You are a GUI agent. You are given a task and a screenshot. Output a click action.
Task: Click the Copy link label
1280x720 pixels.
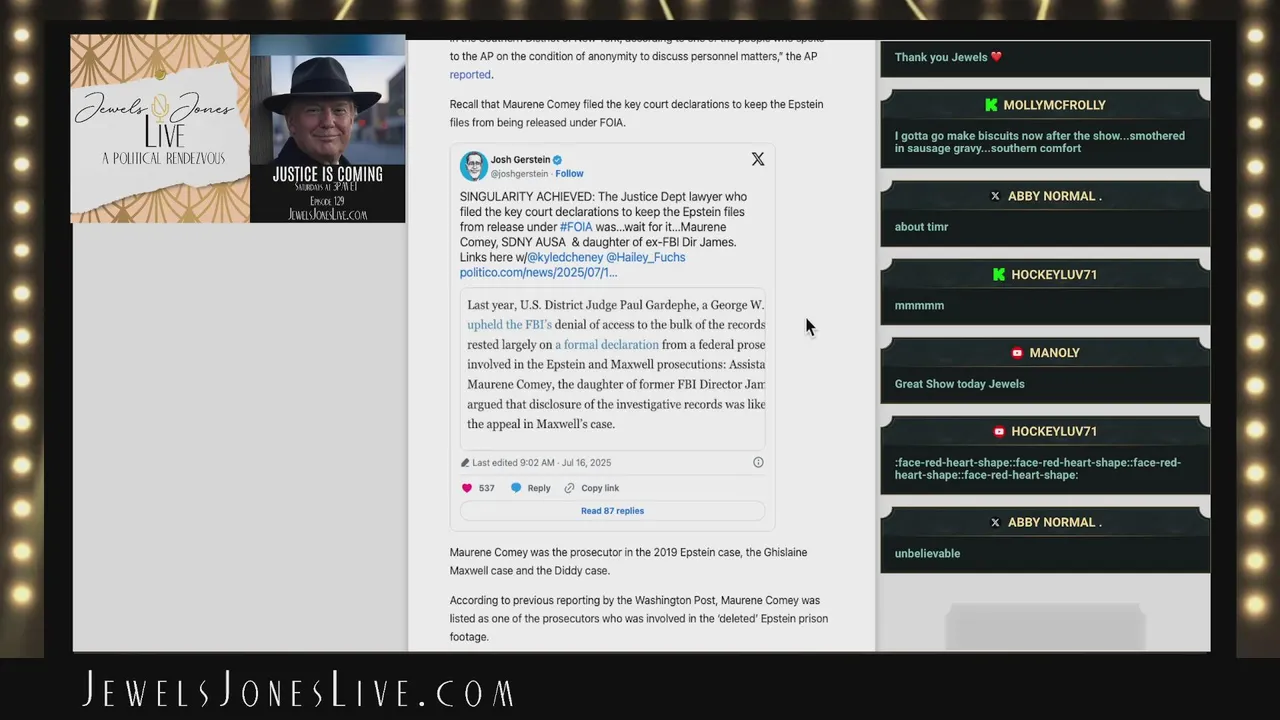click(x=600, y=488)
